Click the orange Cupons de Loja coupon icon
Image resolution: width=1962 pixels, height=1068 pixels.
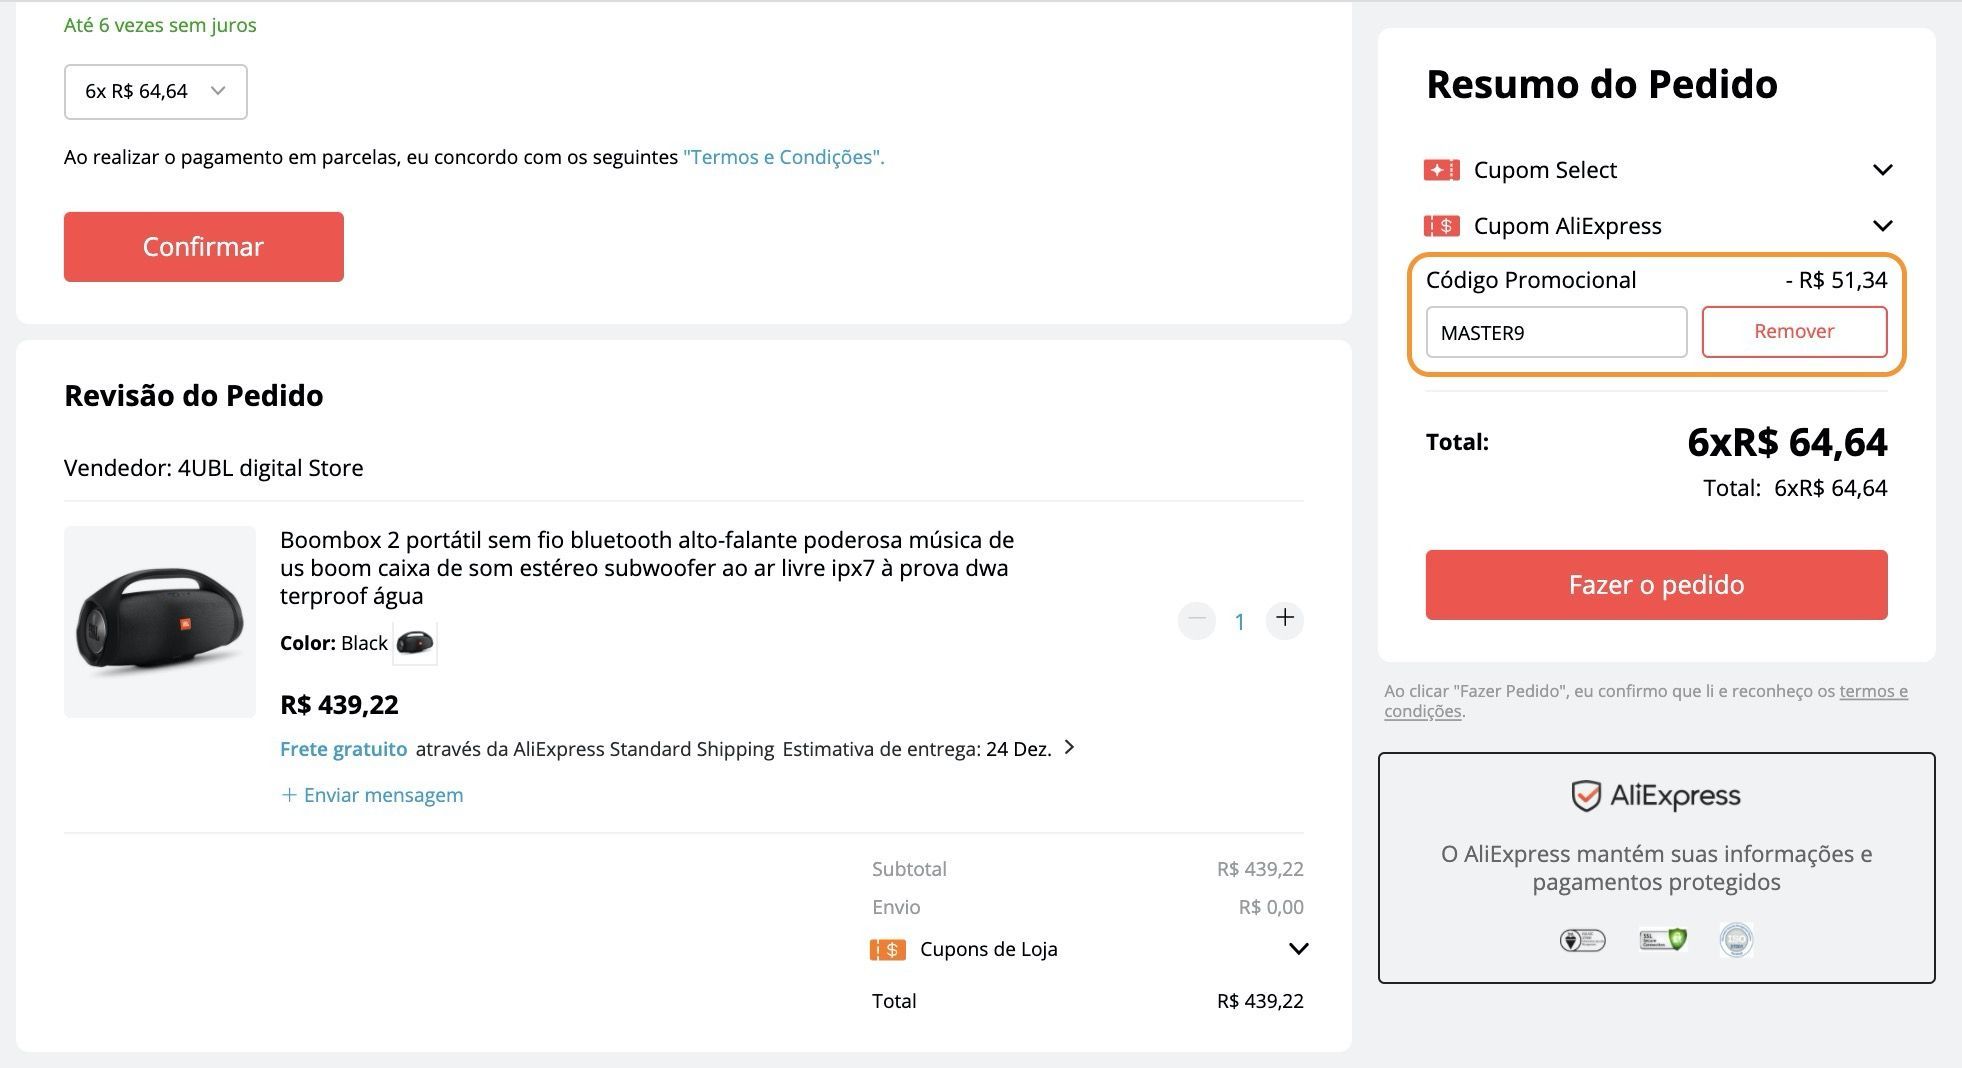click(x=888, y=950)
